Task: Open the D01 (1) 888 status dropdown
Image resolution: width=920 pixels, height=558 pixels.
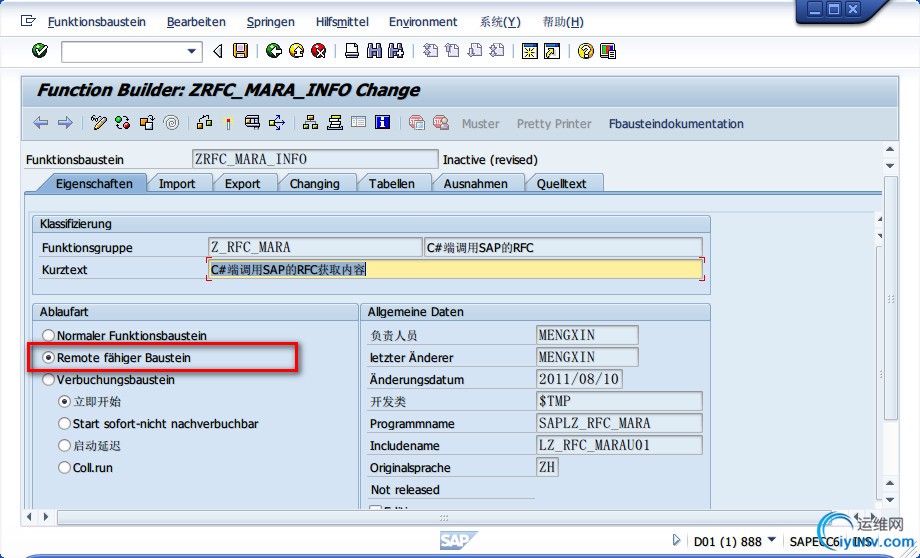Action: [772, 540]
